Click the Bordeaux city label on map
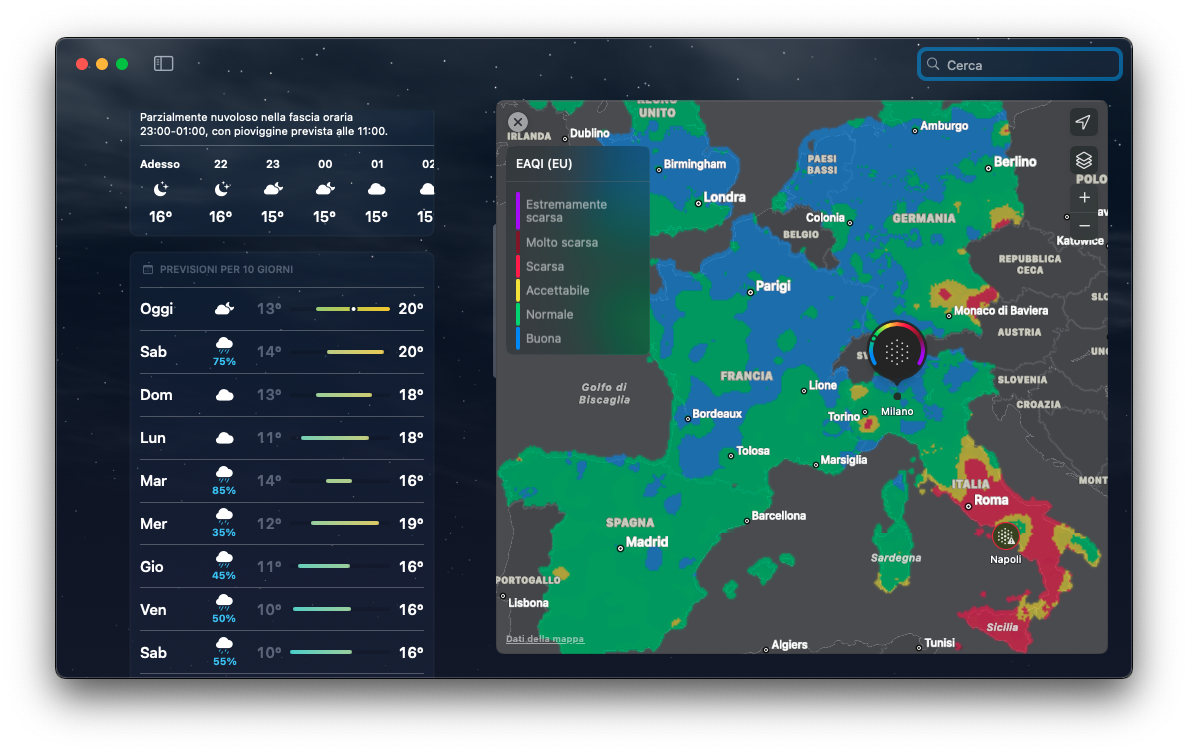This screenshot has height=752, width=1188. coord(717,413)
